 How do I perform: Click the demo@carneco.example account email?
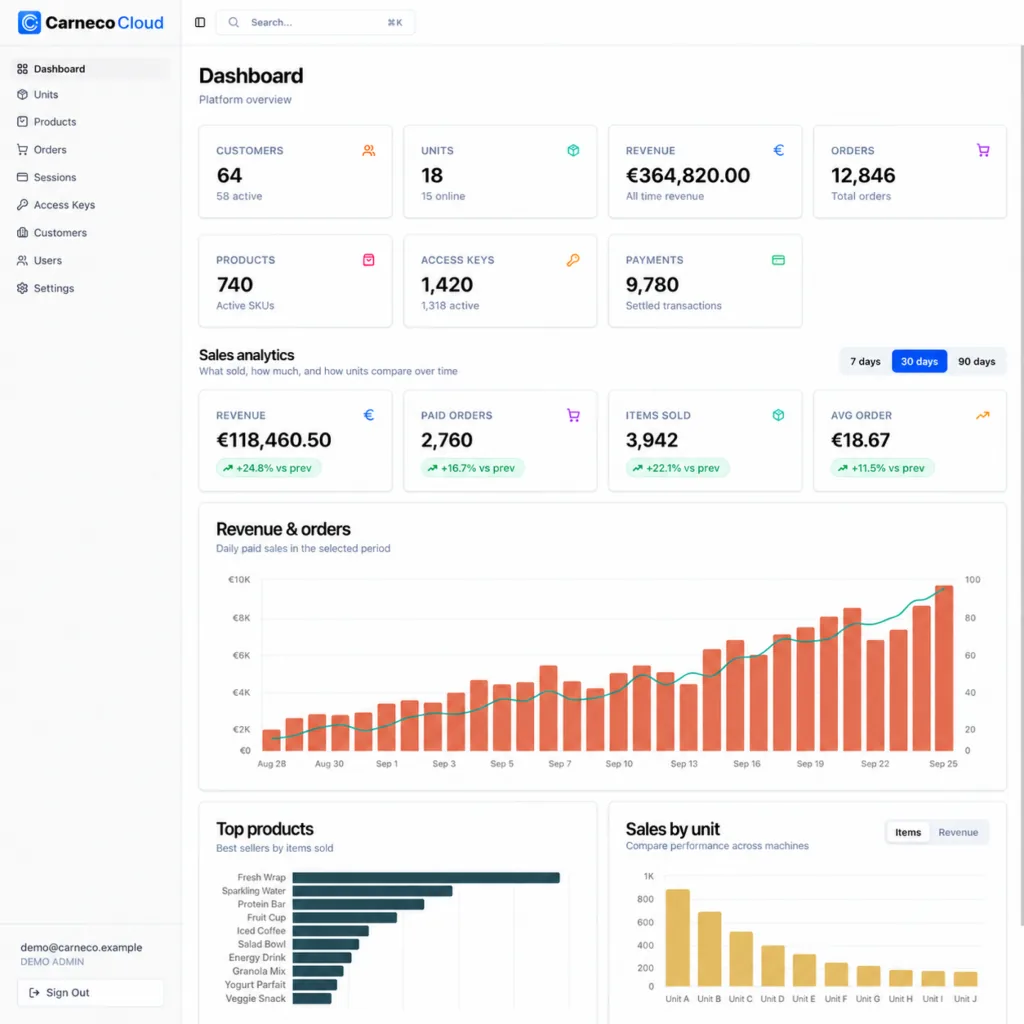pyautogui.click(x=81, y=947)
